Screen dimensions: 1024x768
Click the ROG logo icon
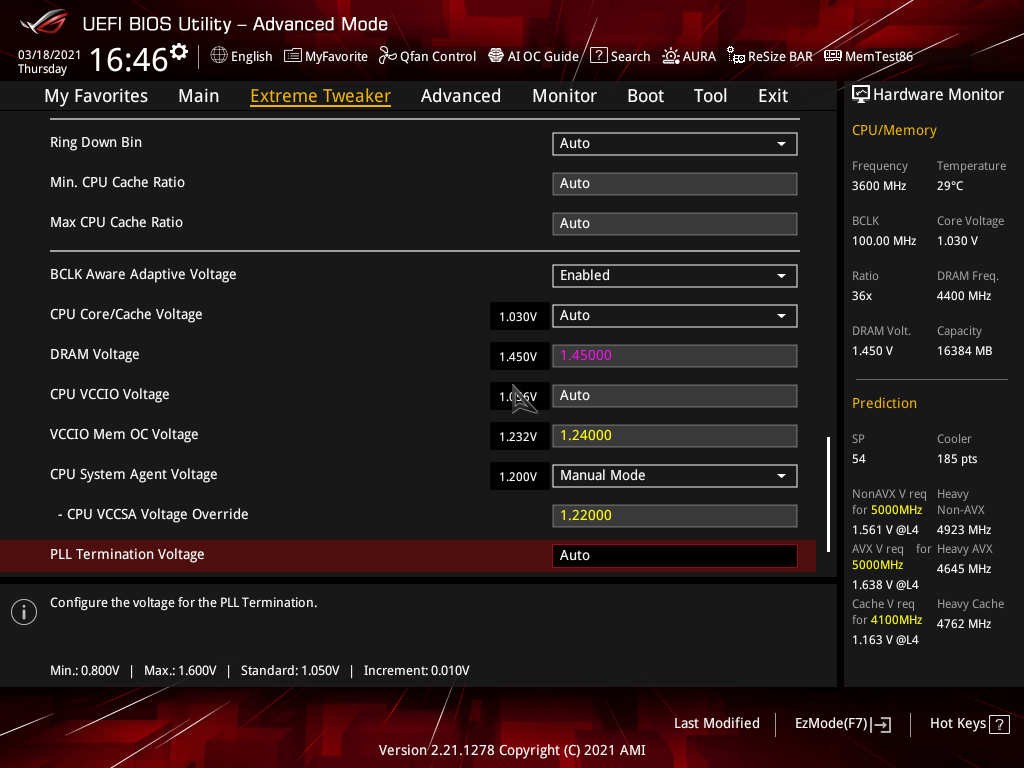coord(43,22)
